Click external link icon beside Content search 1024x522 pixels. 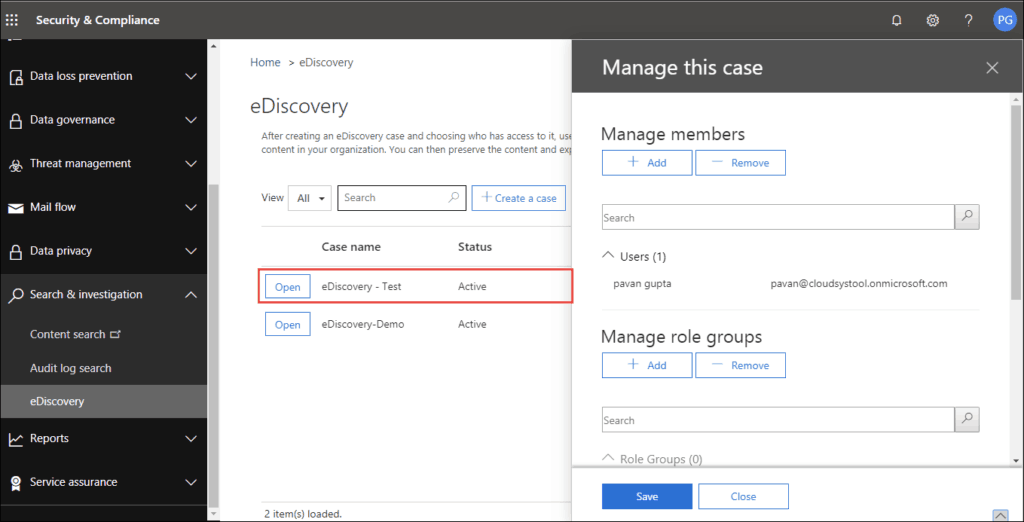115,334
